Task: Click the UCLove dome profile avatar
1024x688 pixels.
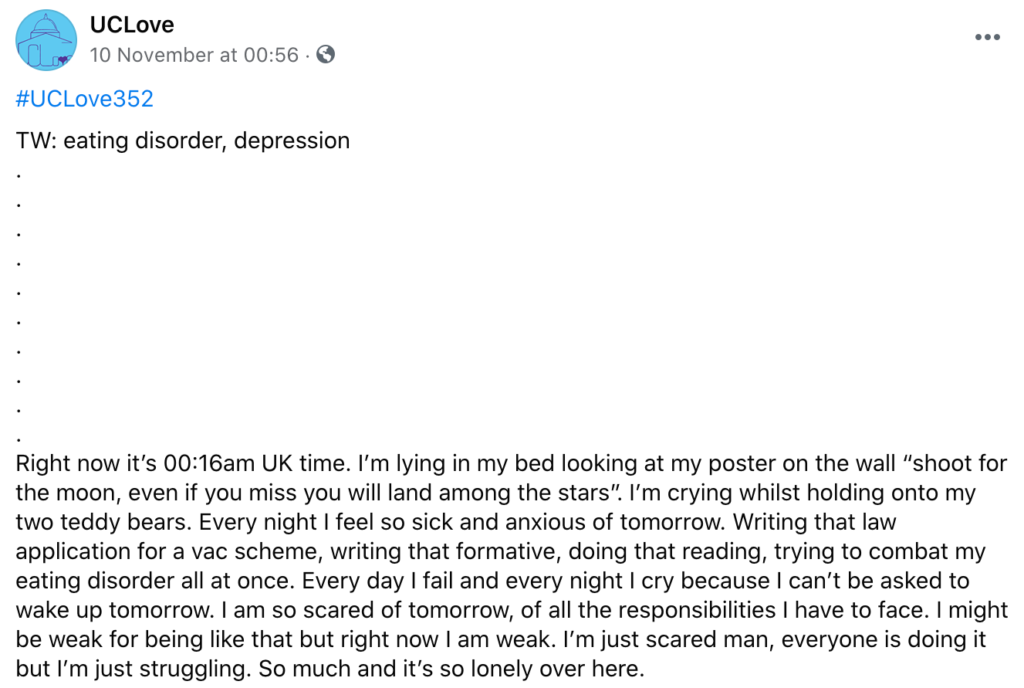Action: tap(46, 39)
